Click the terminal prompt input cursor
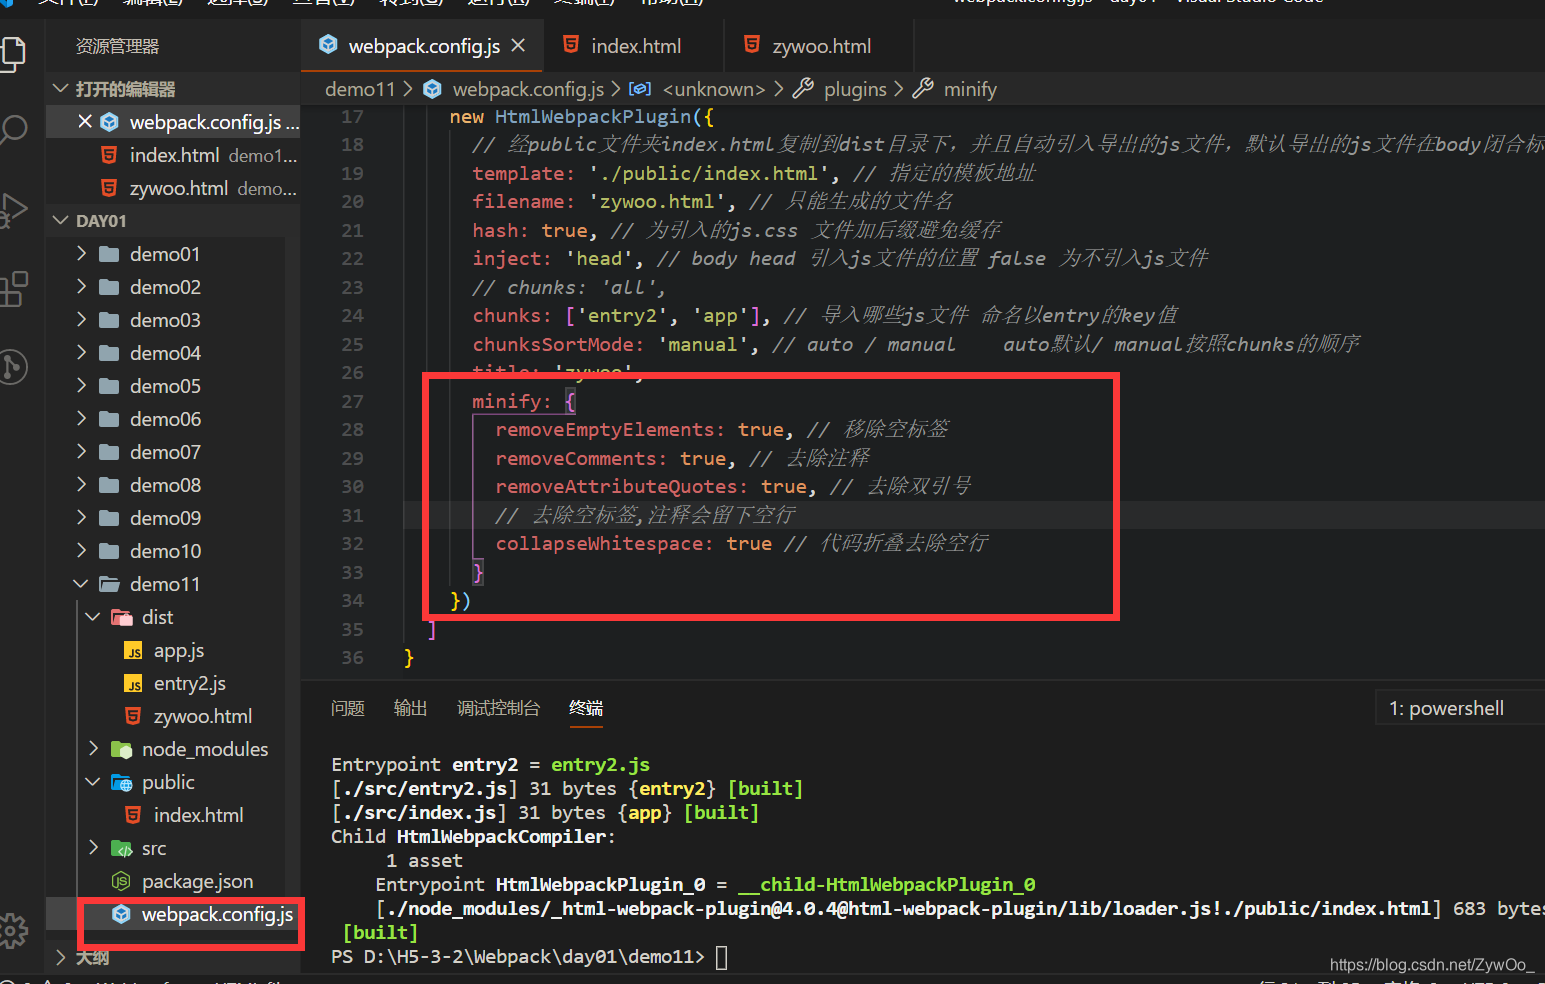 721,957
